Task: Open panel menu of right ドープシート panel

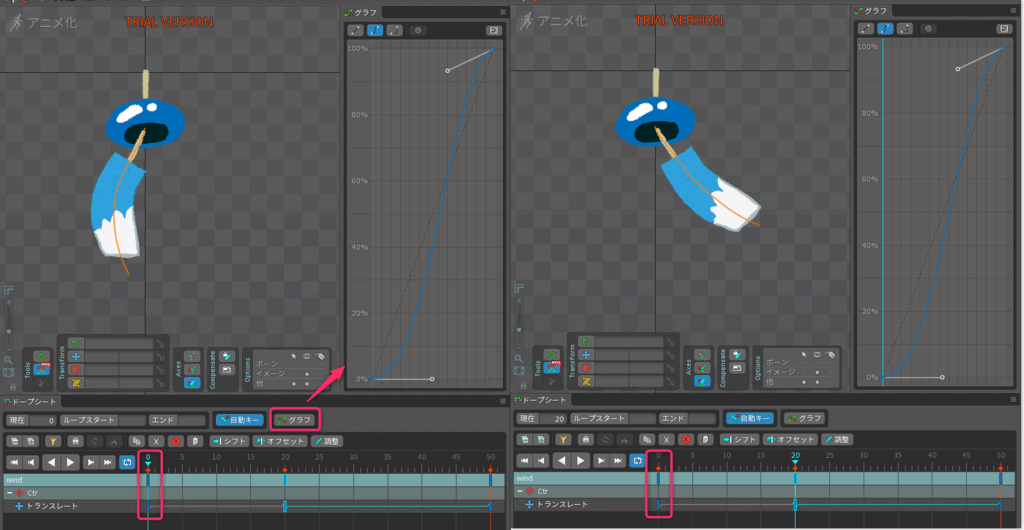Action: (x=1014, y=400)
